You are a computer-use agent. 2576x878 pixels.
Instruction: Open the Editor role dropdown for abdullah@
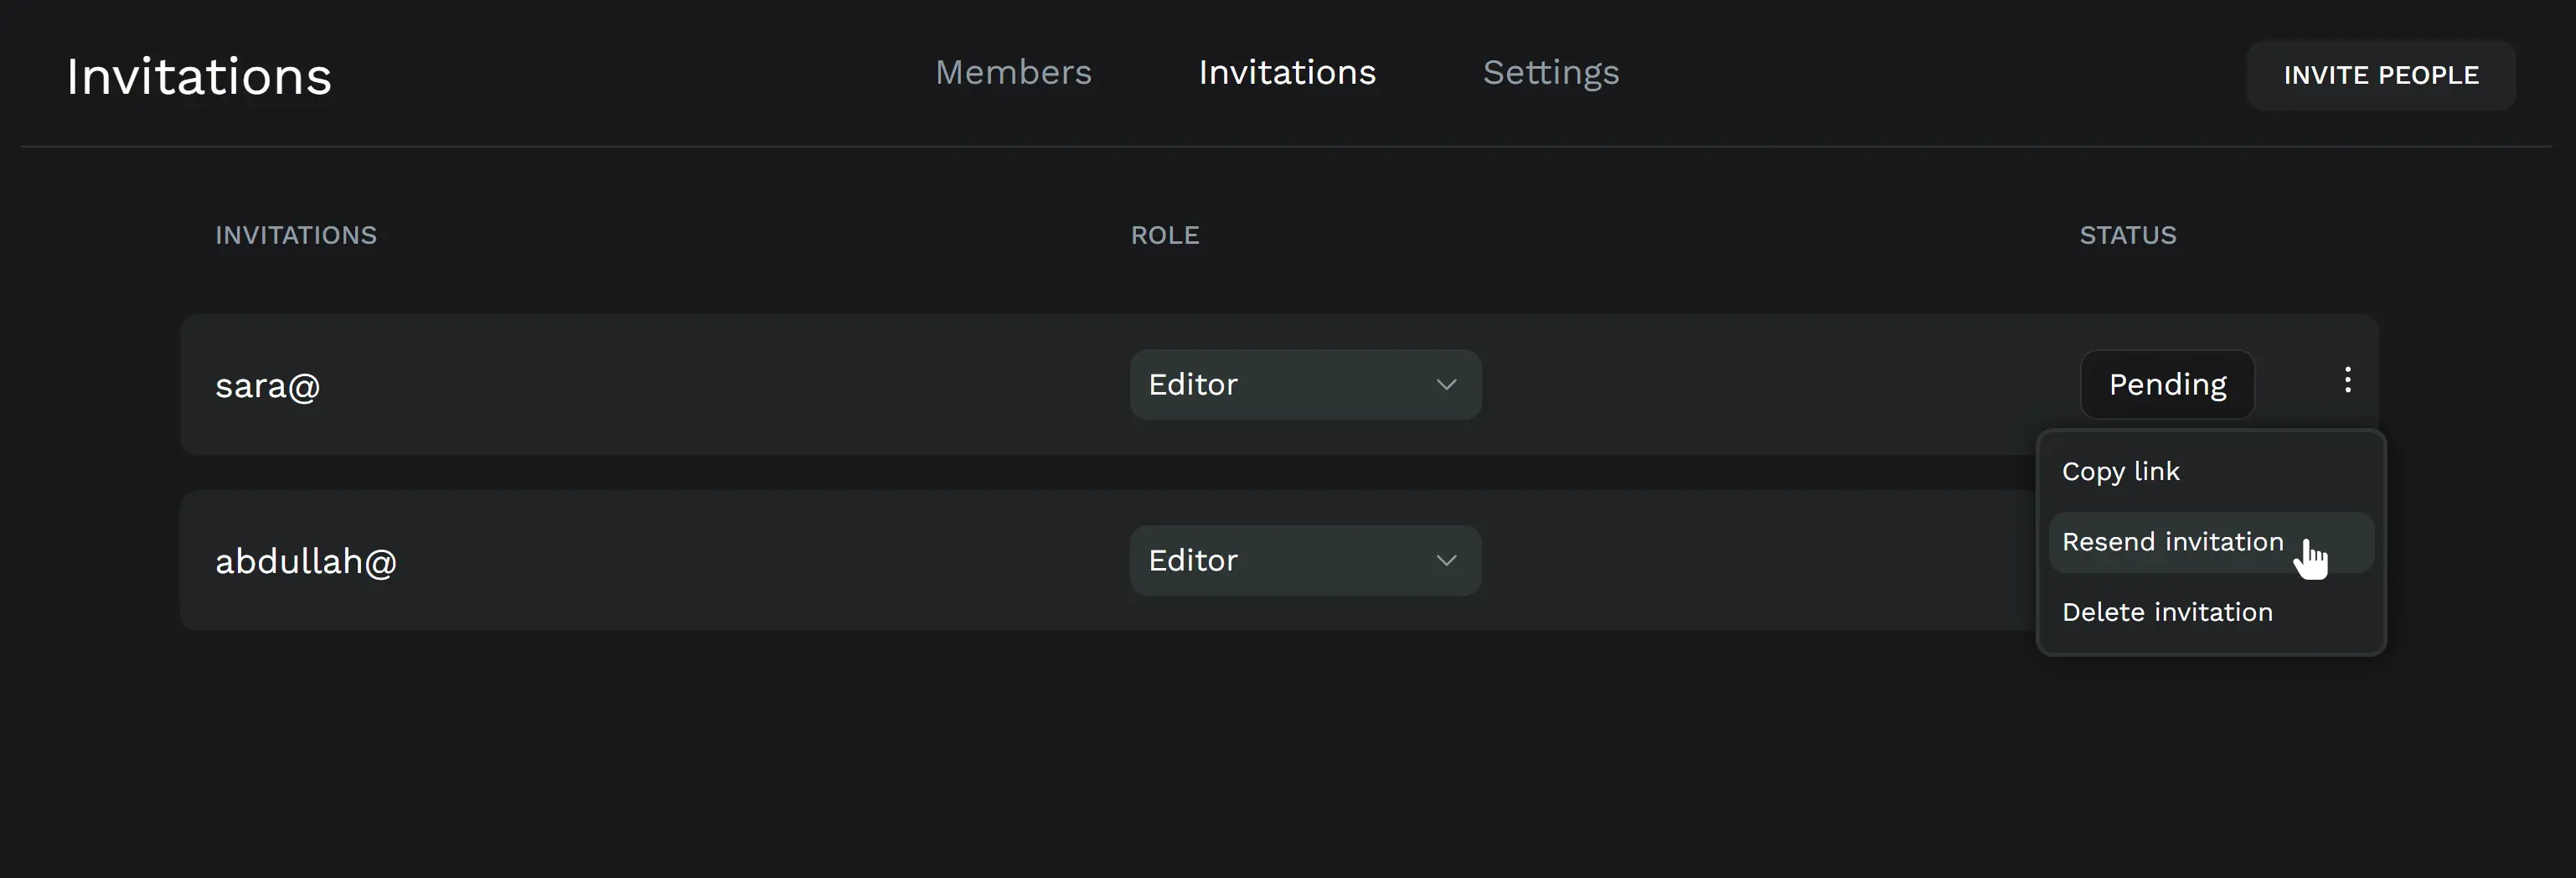[1304, 561]
